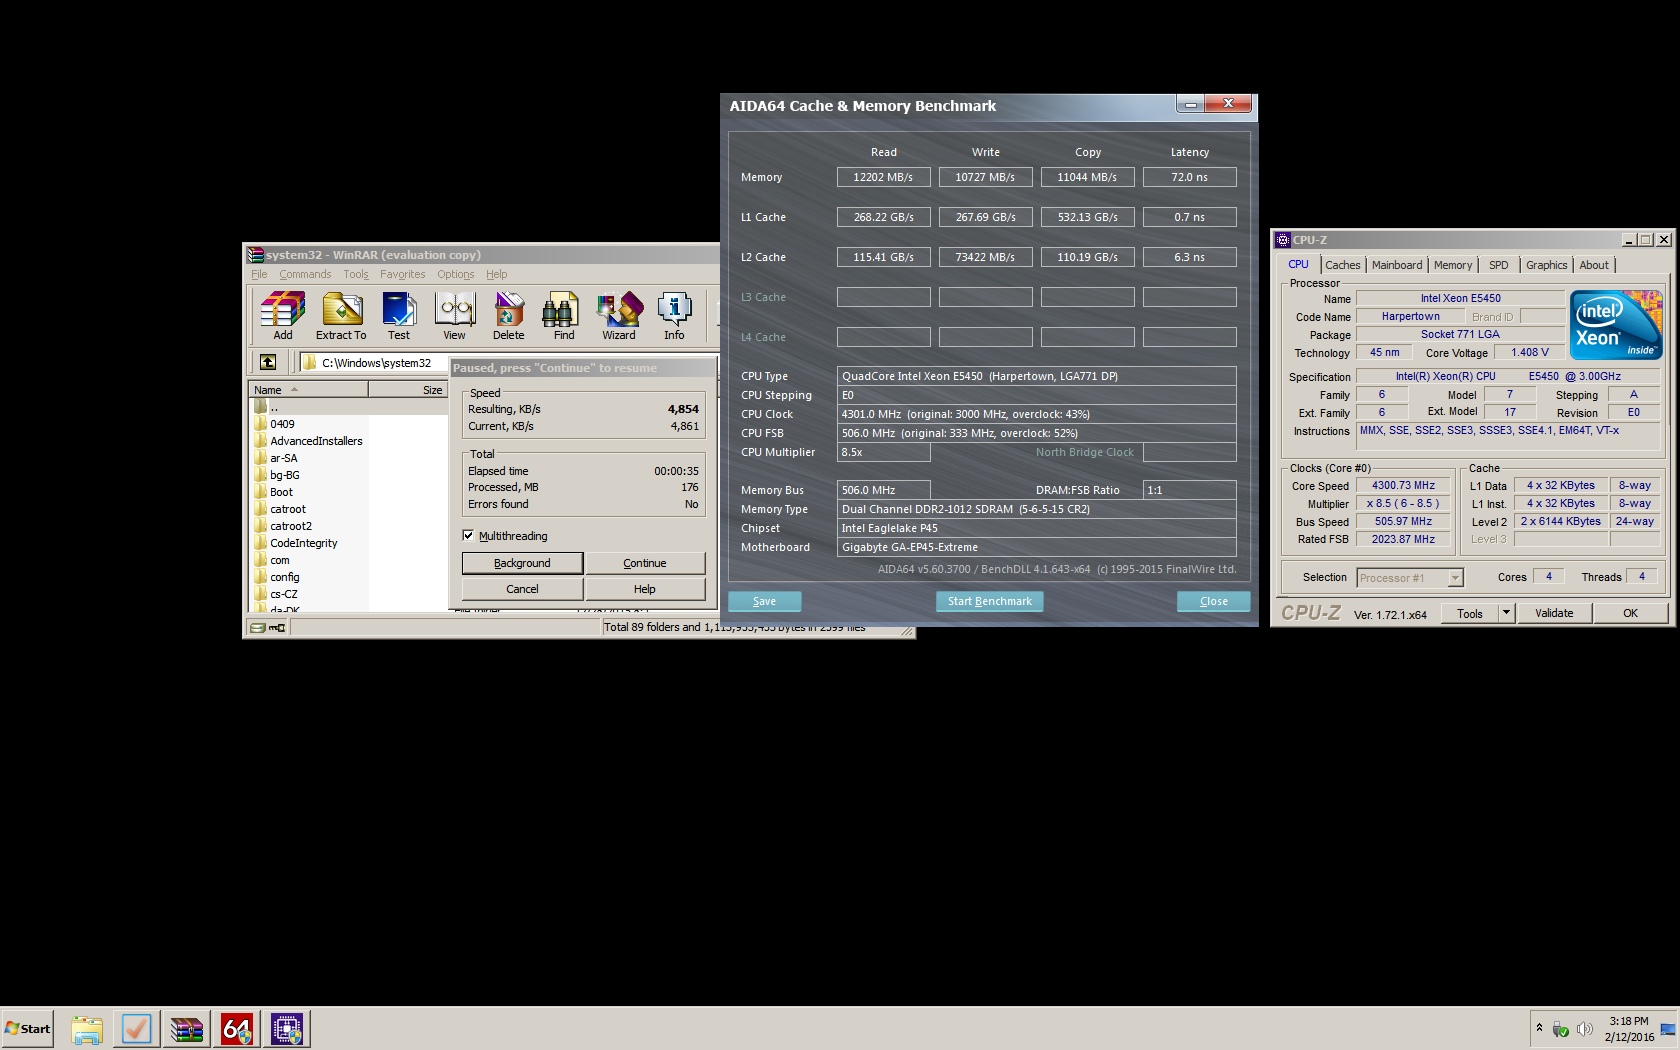Click the View icon in WinRAR toolbar
This screenshot has width=1680, height=1050.
point(455,315)
